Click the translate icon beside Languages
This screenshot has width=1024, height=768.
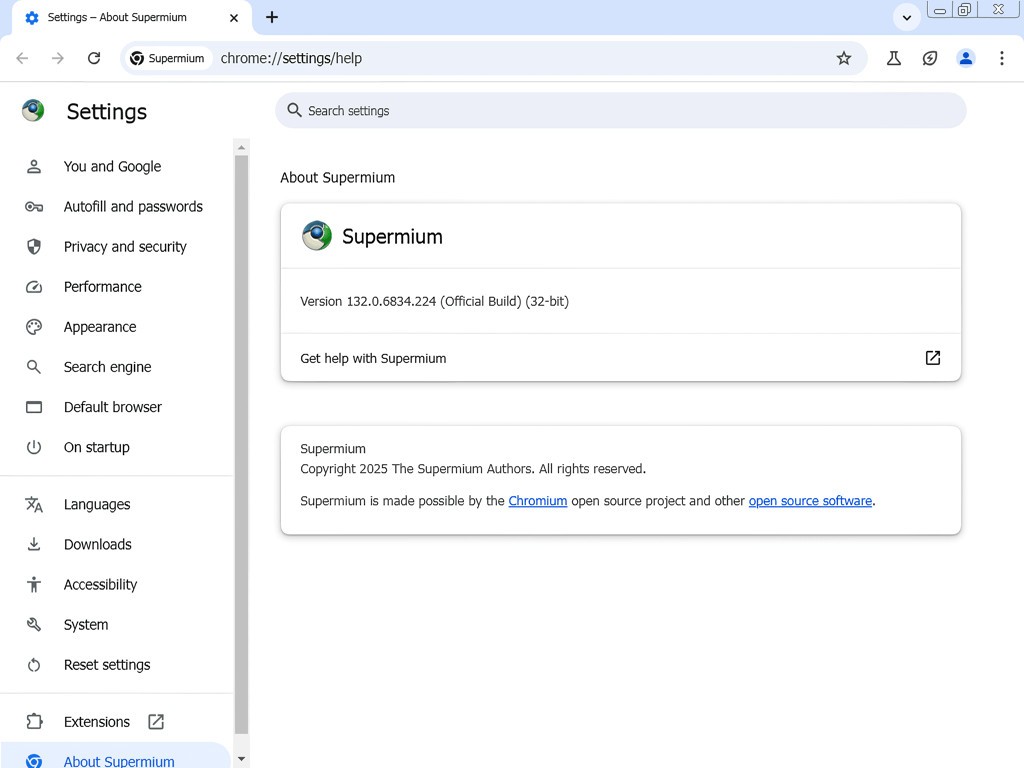[x=34, y=504]
